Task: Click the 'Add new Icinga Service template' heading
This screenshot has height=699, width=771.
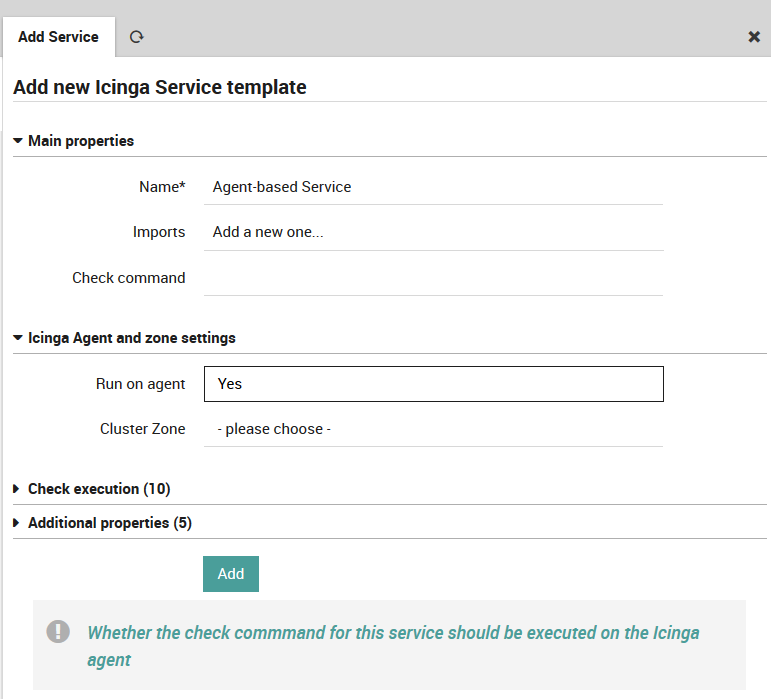Action: pyautogui.click(x=160, y=87)
